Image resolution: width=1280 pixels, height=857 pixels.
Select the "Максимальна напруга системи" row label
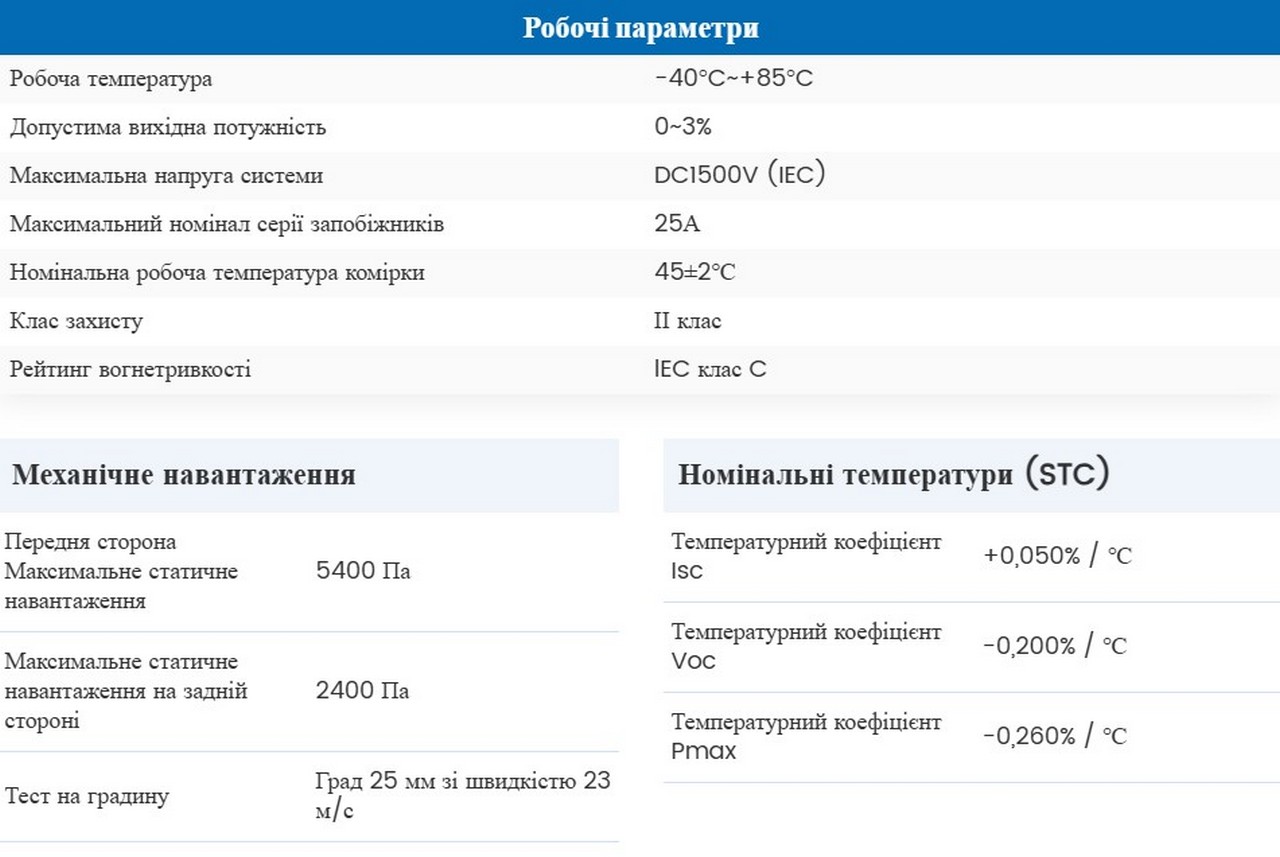[x=166, y=176]
